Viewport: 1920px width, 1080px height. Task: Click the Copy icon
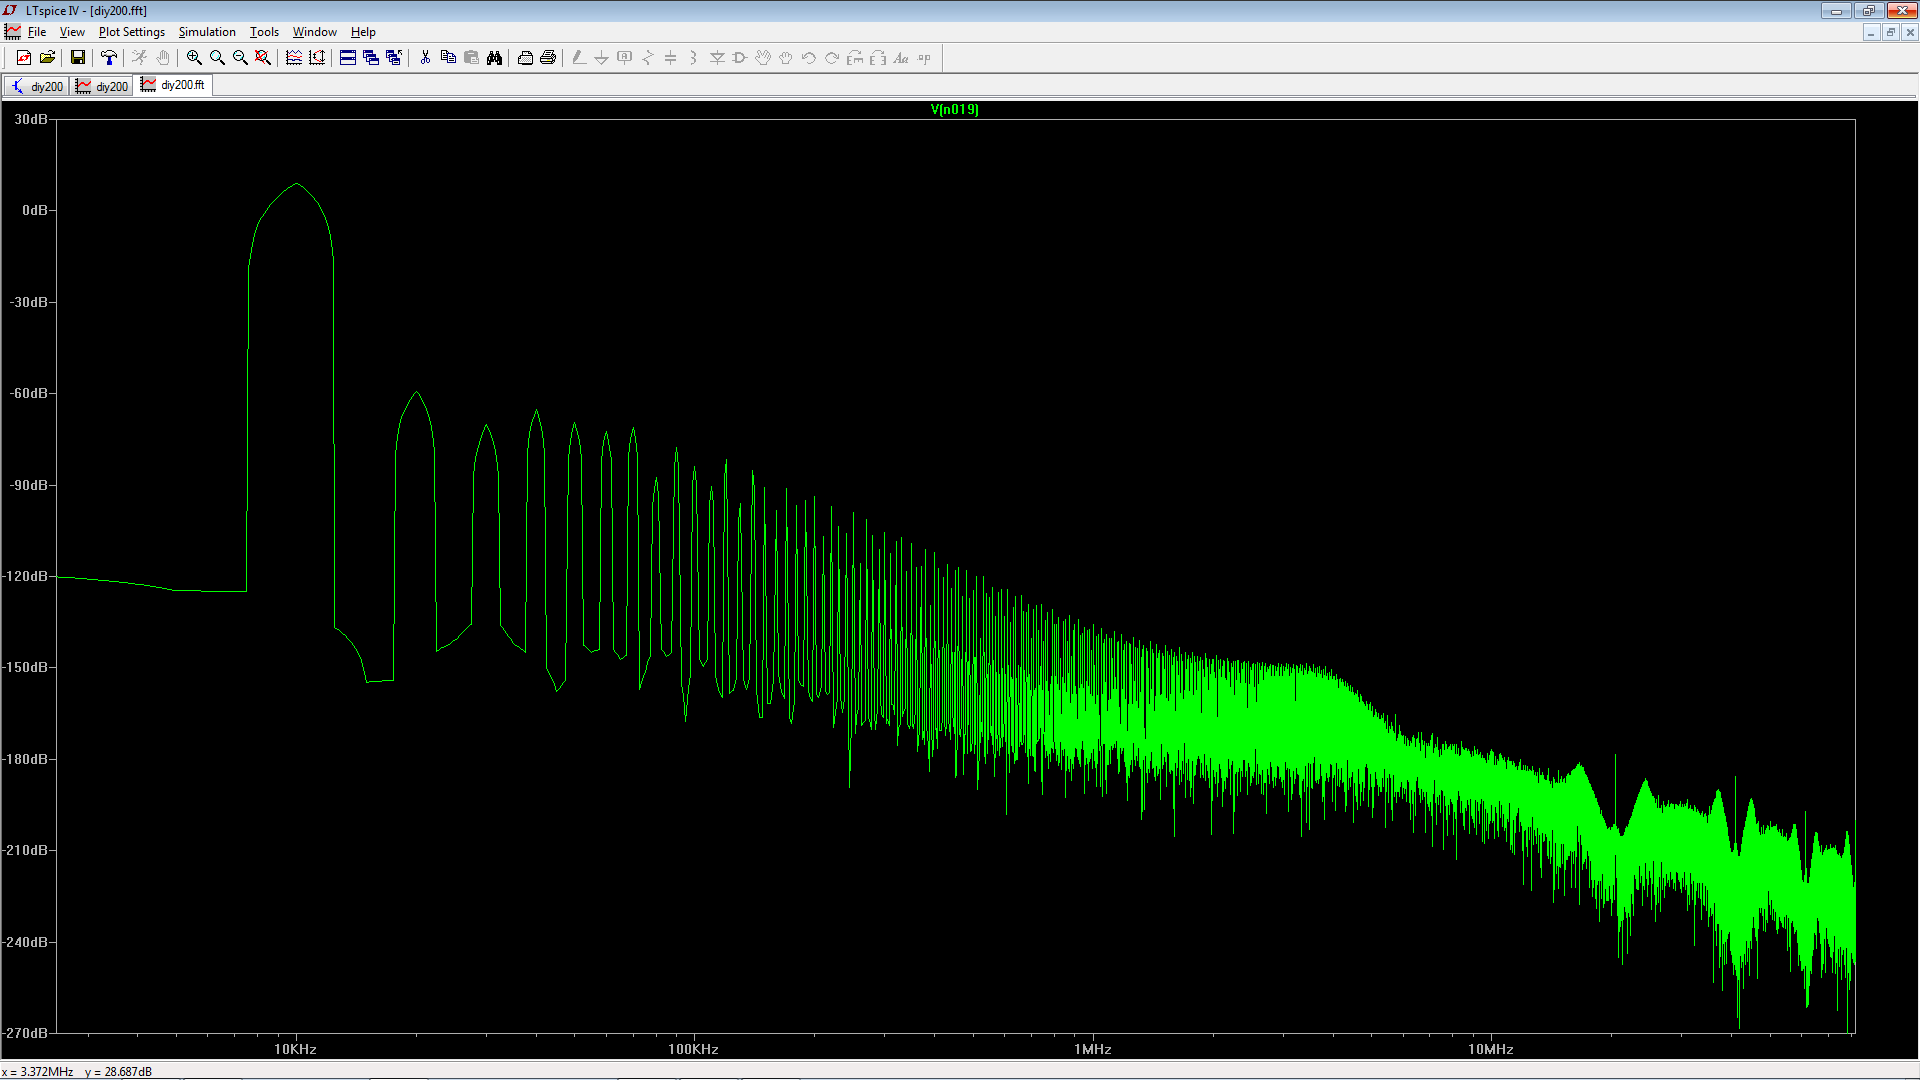[448, 58]
